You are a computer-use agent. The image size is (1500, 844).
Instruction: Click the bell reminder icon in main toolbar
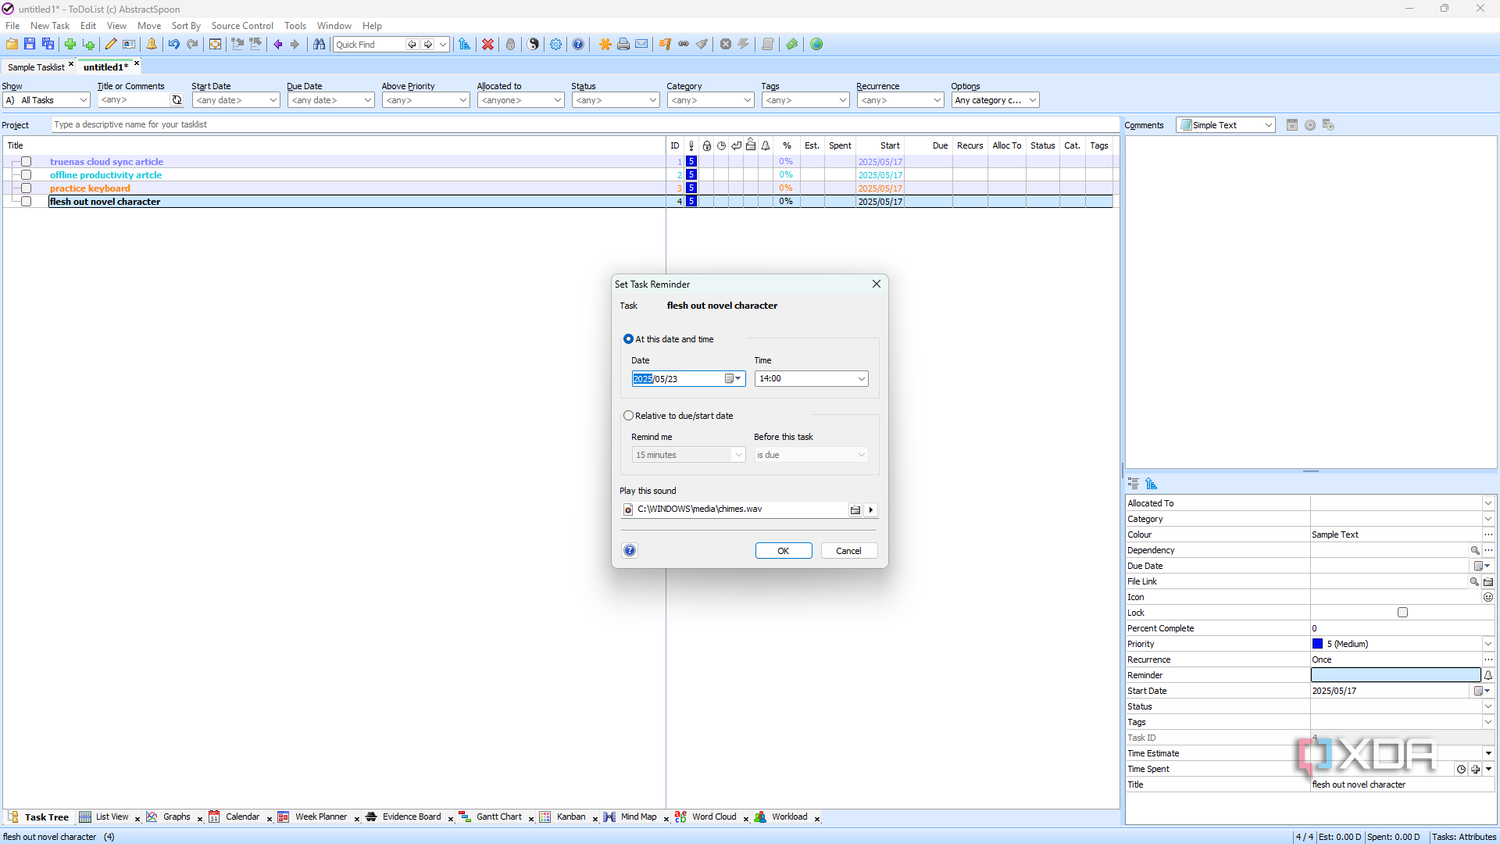pos(152,44)
